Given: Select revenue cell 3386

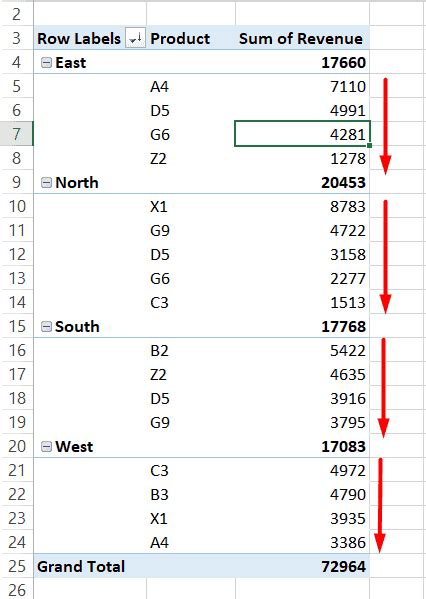Looking at the screenshot, I should (302, 542).
